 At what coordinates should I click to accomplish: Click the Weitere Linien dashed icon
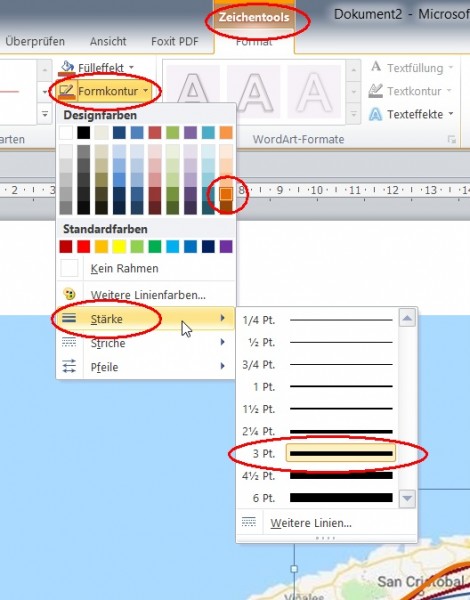[249, 522]
